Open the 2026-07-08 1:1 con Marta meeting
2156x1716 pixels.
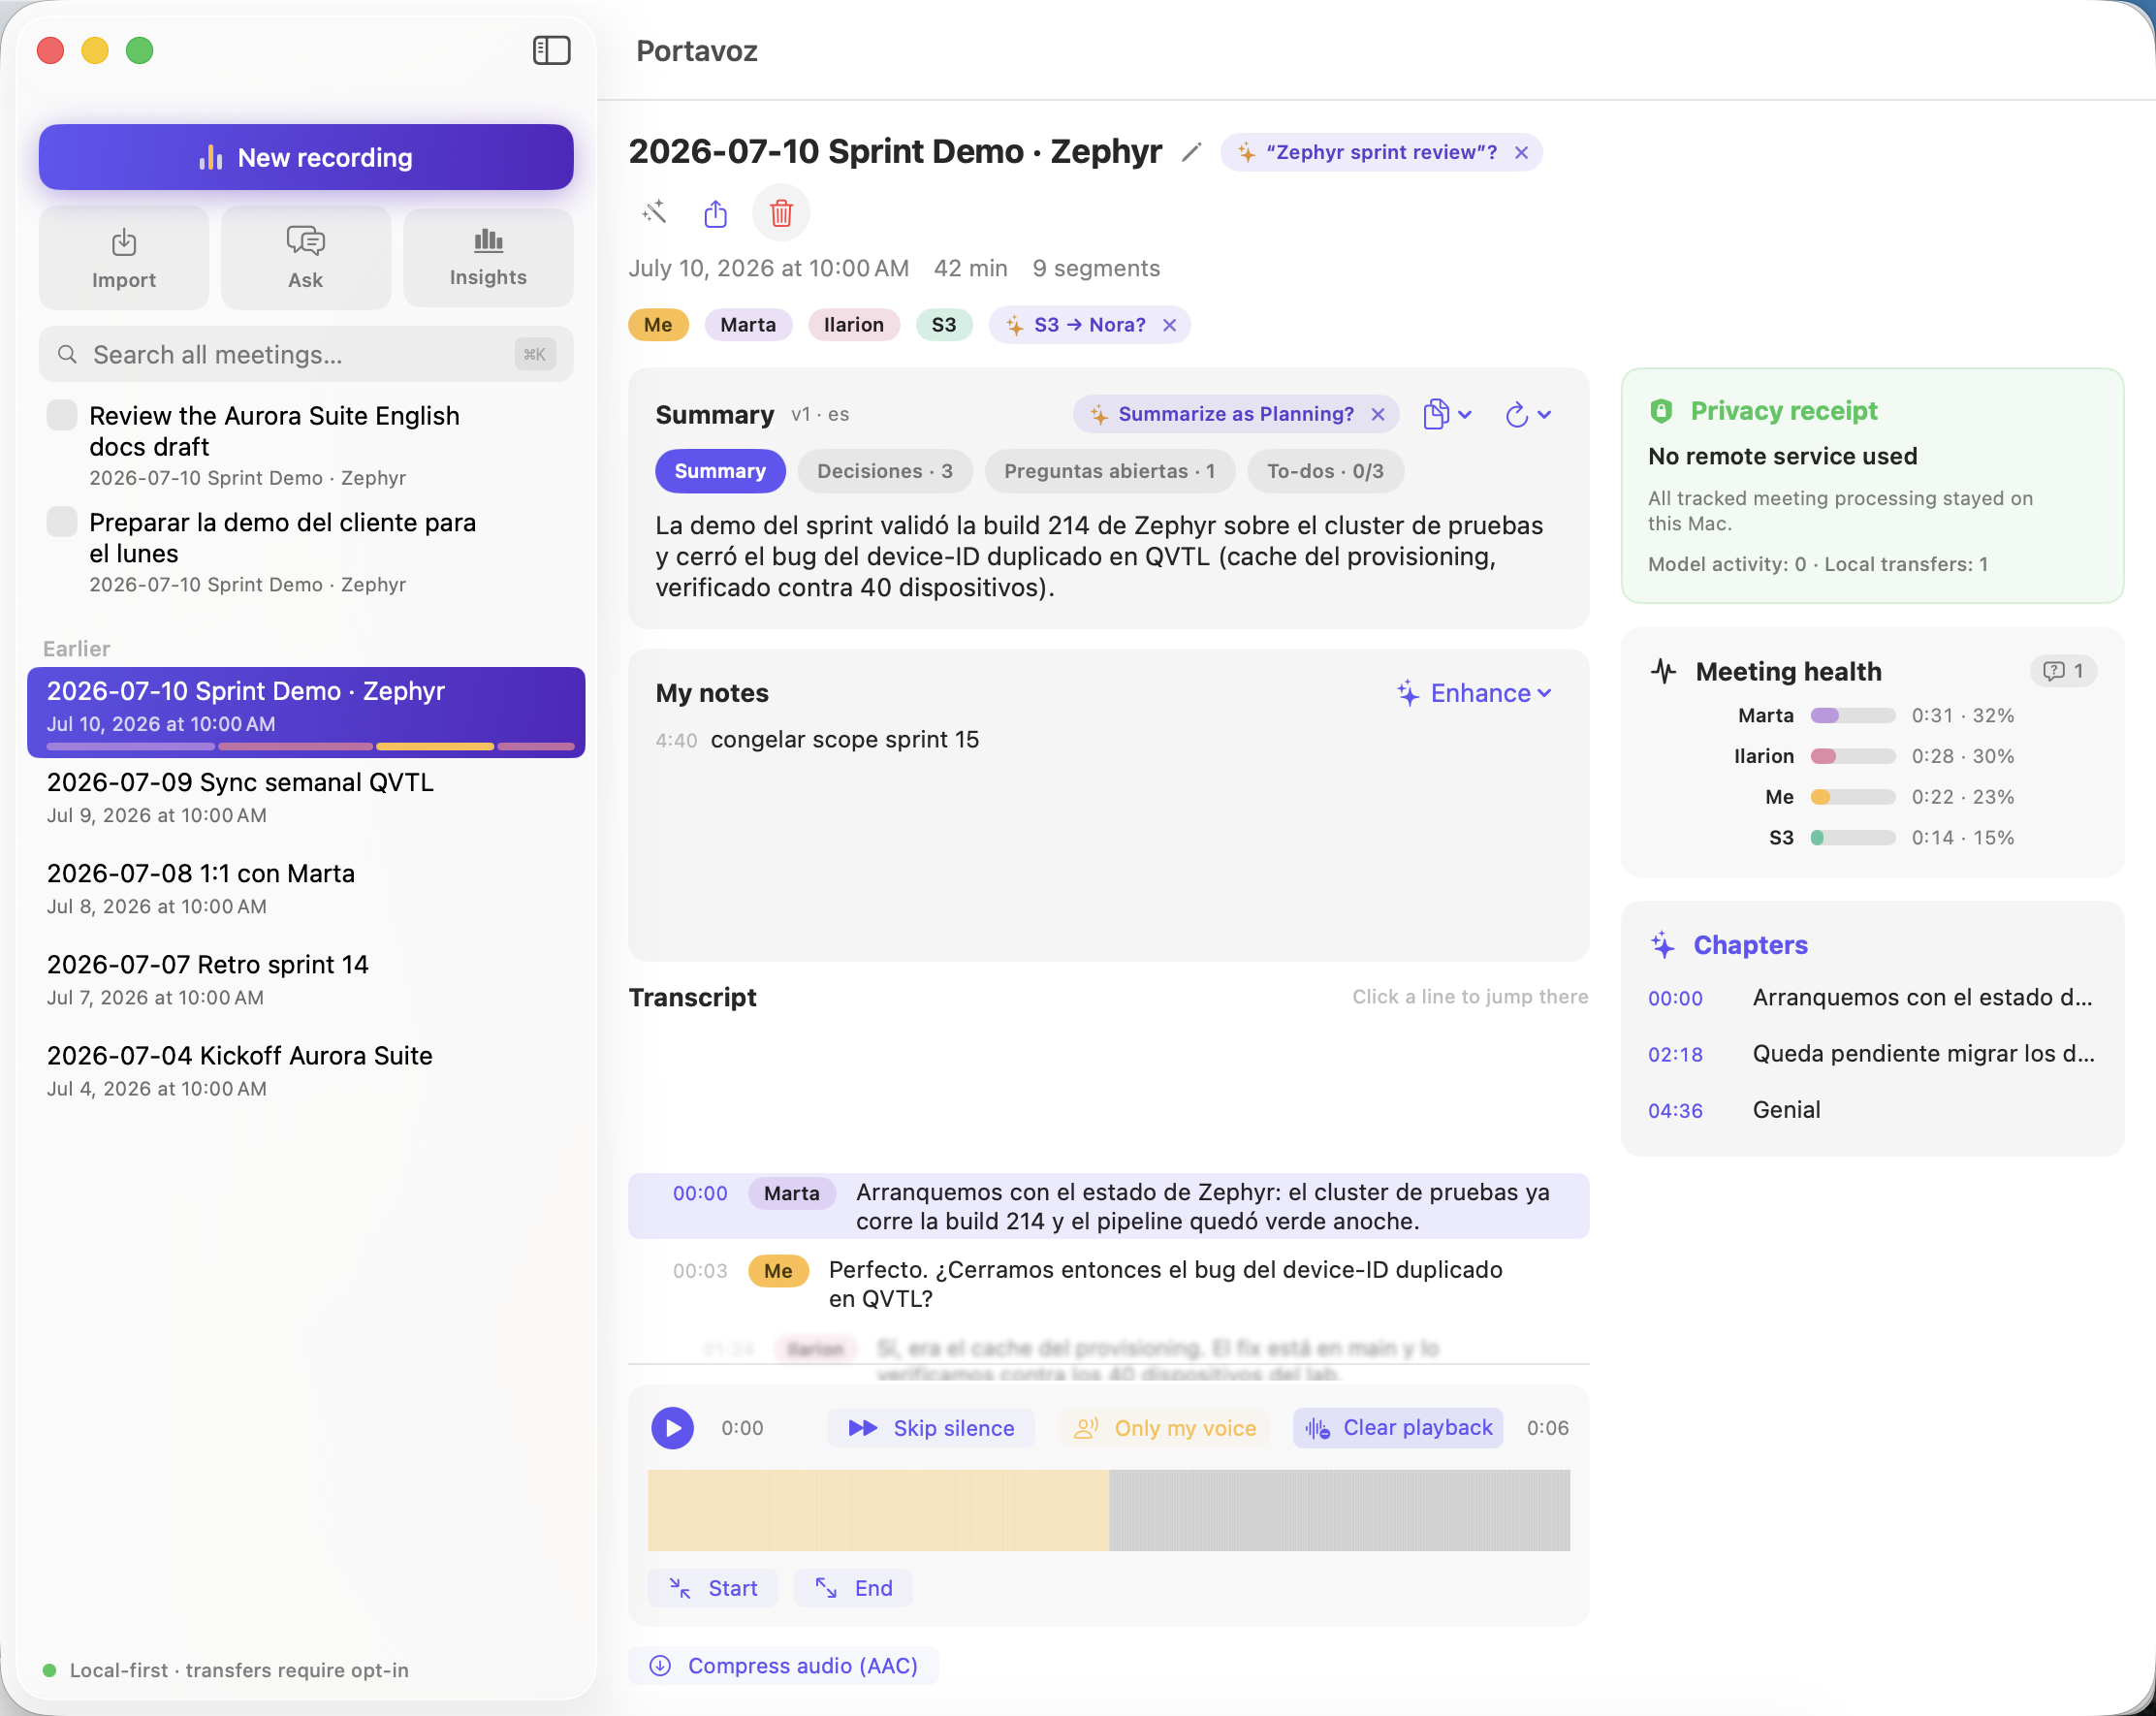(306, 888)
